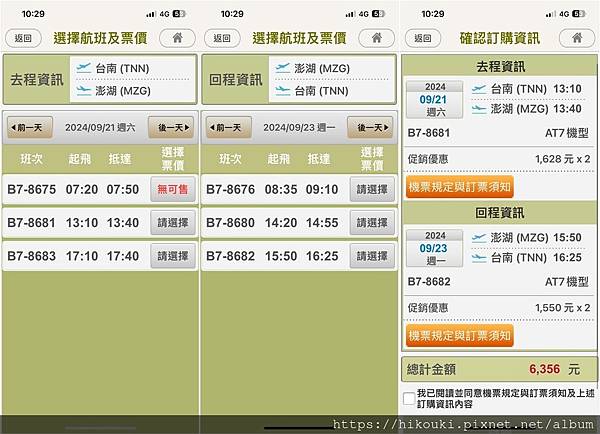Tap plane icon beside 台南 (TNN) 13:10
Screen dimensions: 600x434
pyautogui.click(x=479, y=89)
